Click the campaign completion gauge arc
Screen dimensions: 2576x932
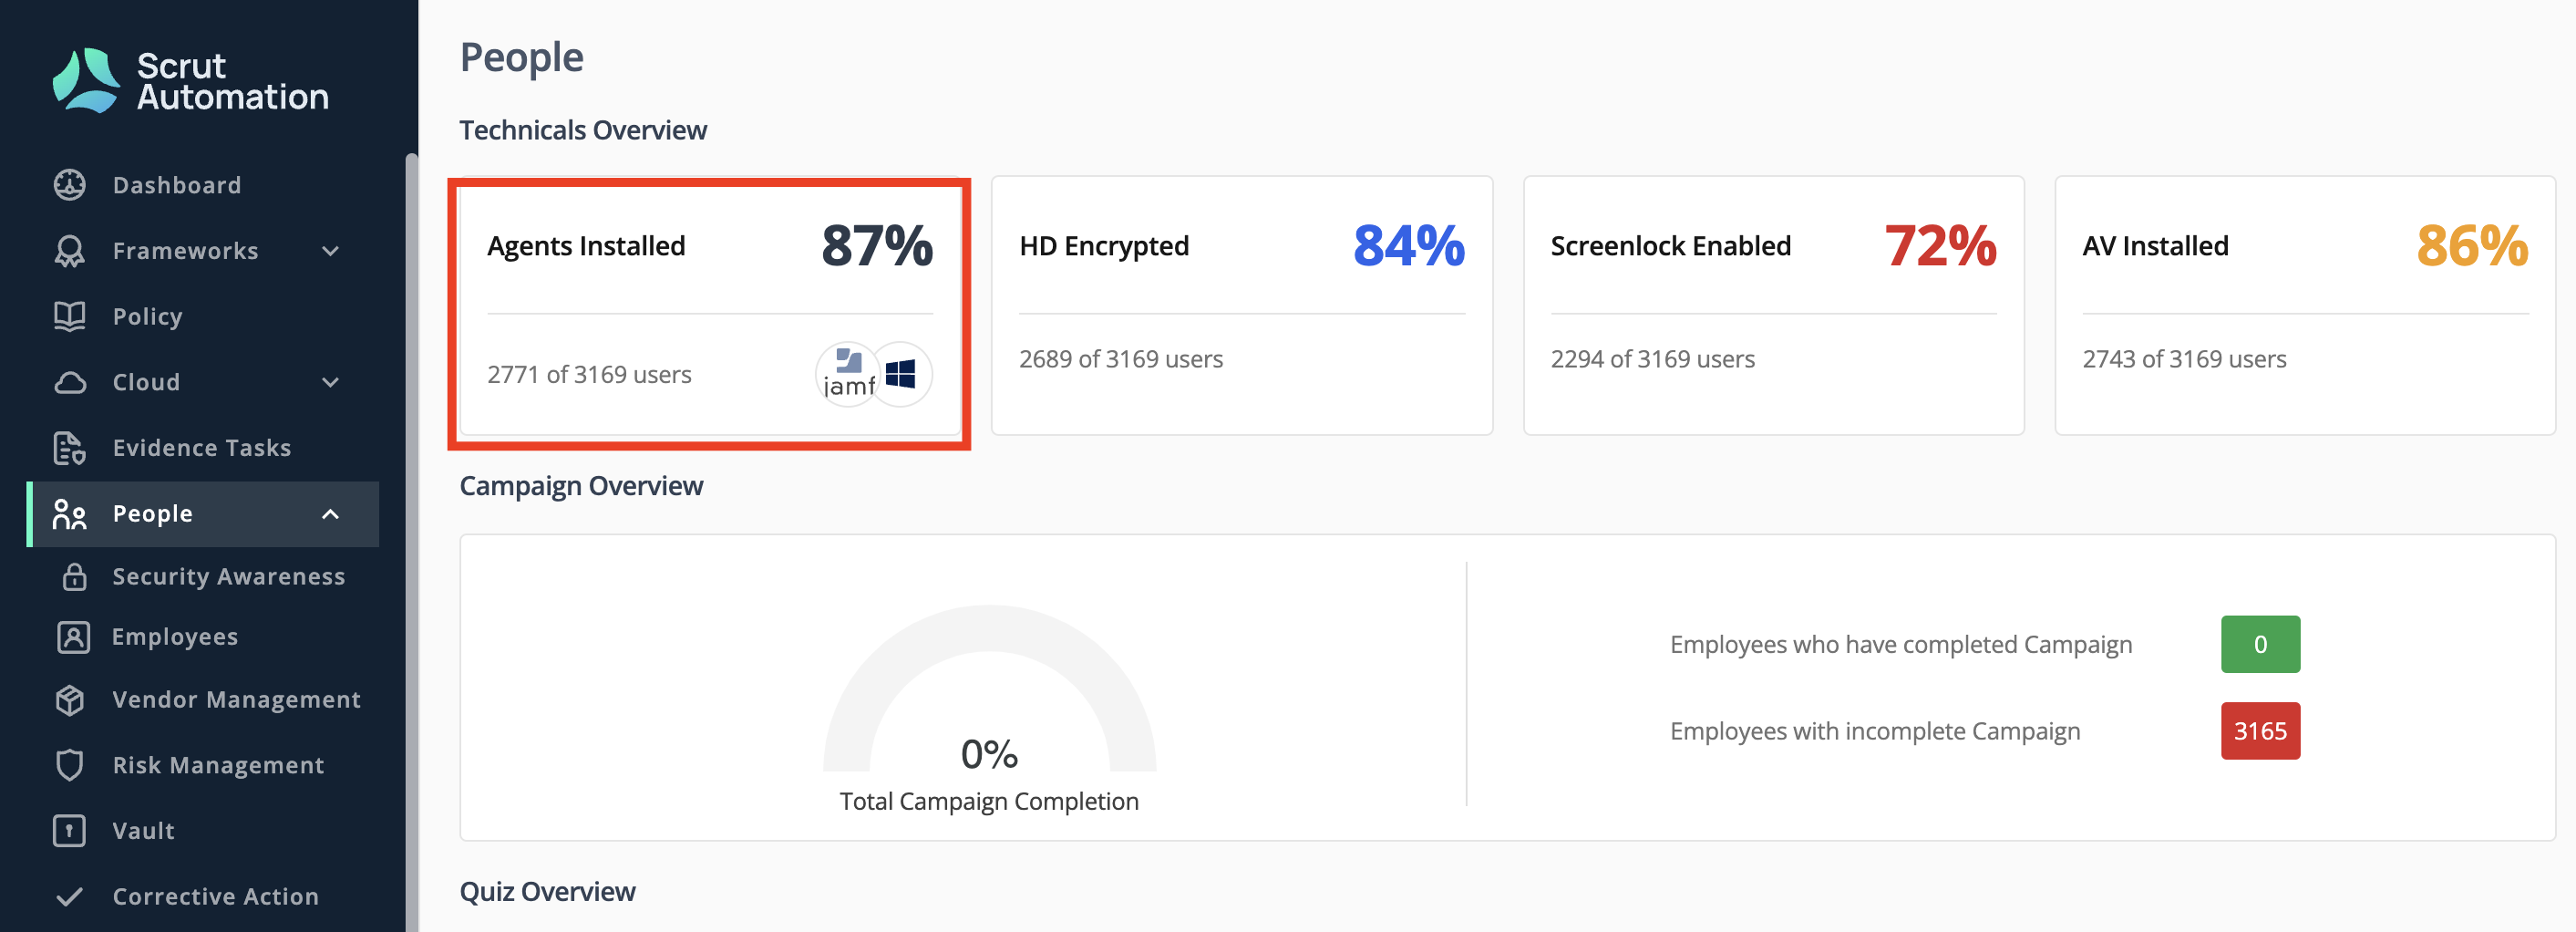pos(989,630)
